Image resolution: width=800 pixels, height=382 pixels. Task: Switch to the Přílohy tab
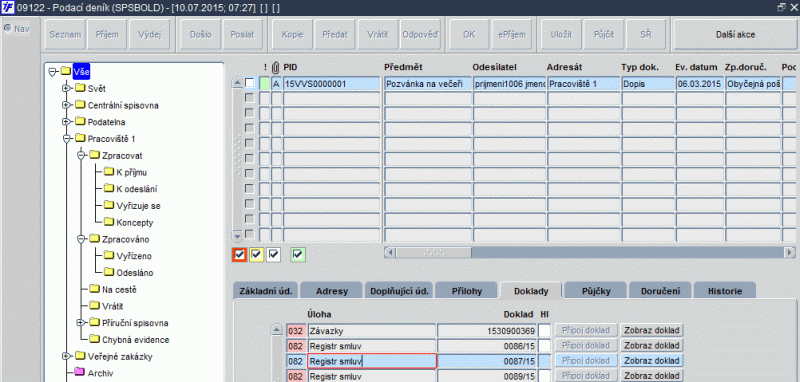(466, 291)
